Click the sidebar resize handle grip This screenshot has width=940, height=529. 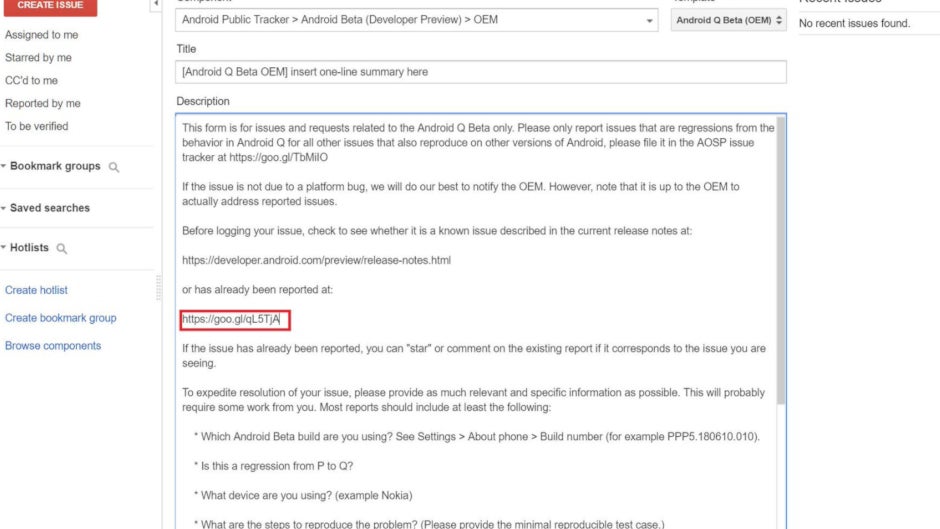pyautogui.click(x=159, y=288)
